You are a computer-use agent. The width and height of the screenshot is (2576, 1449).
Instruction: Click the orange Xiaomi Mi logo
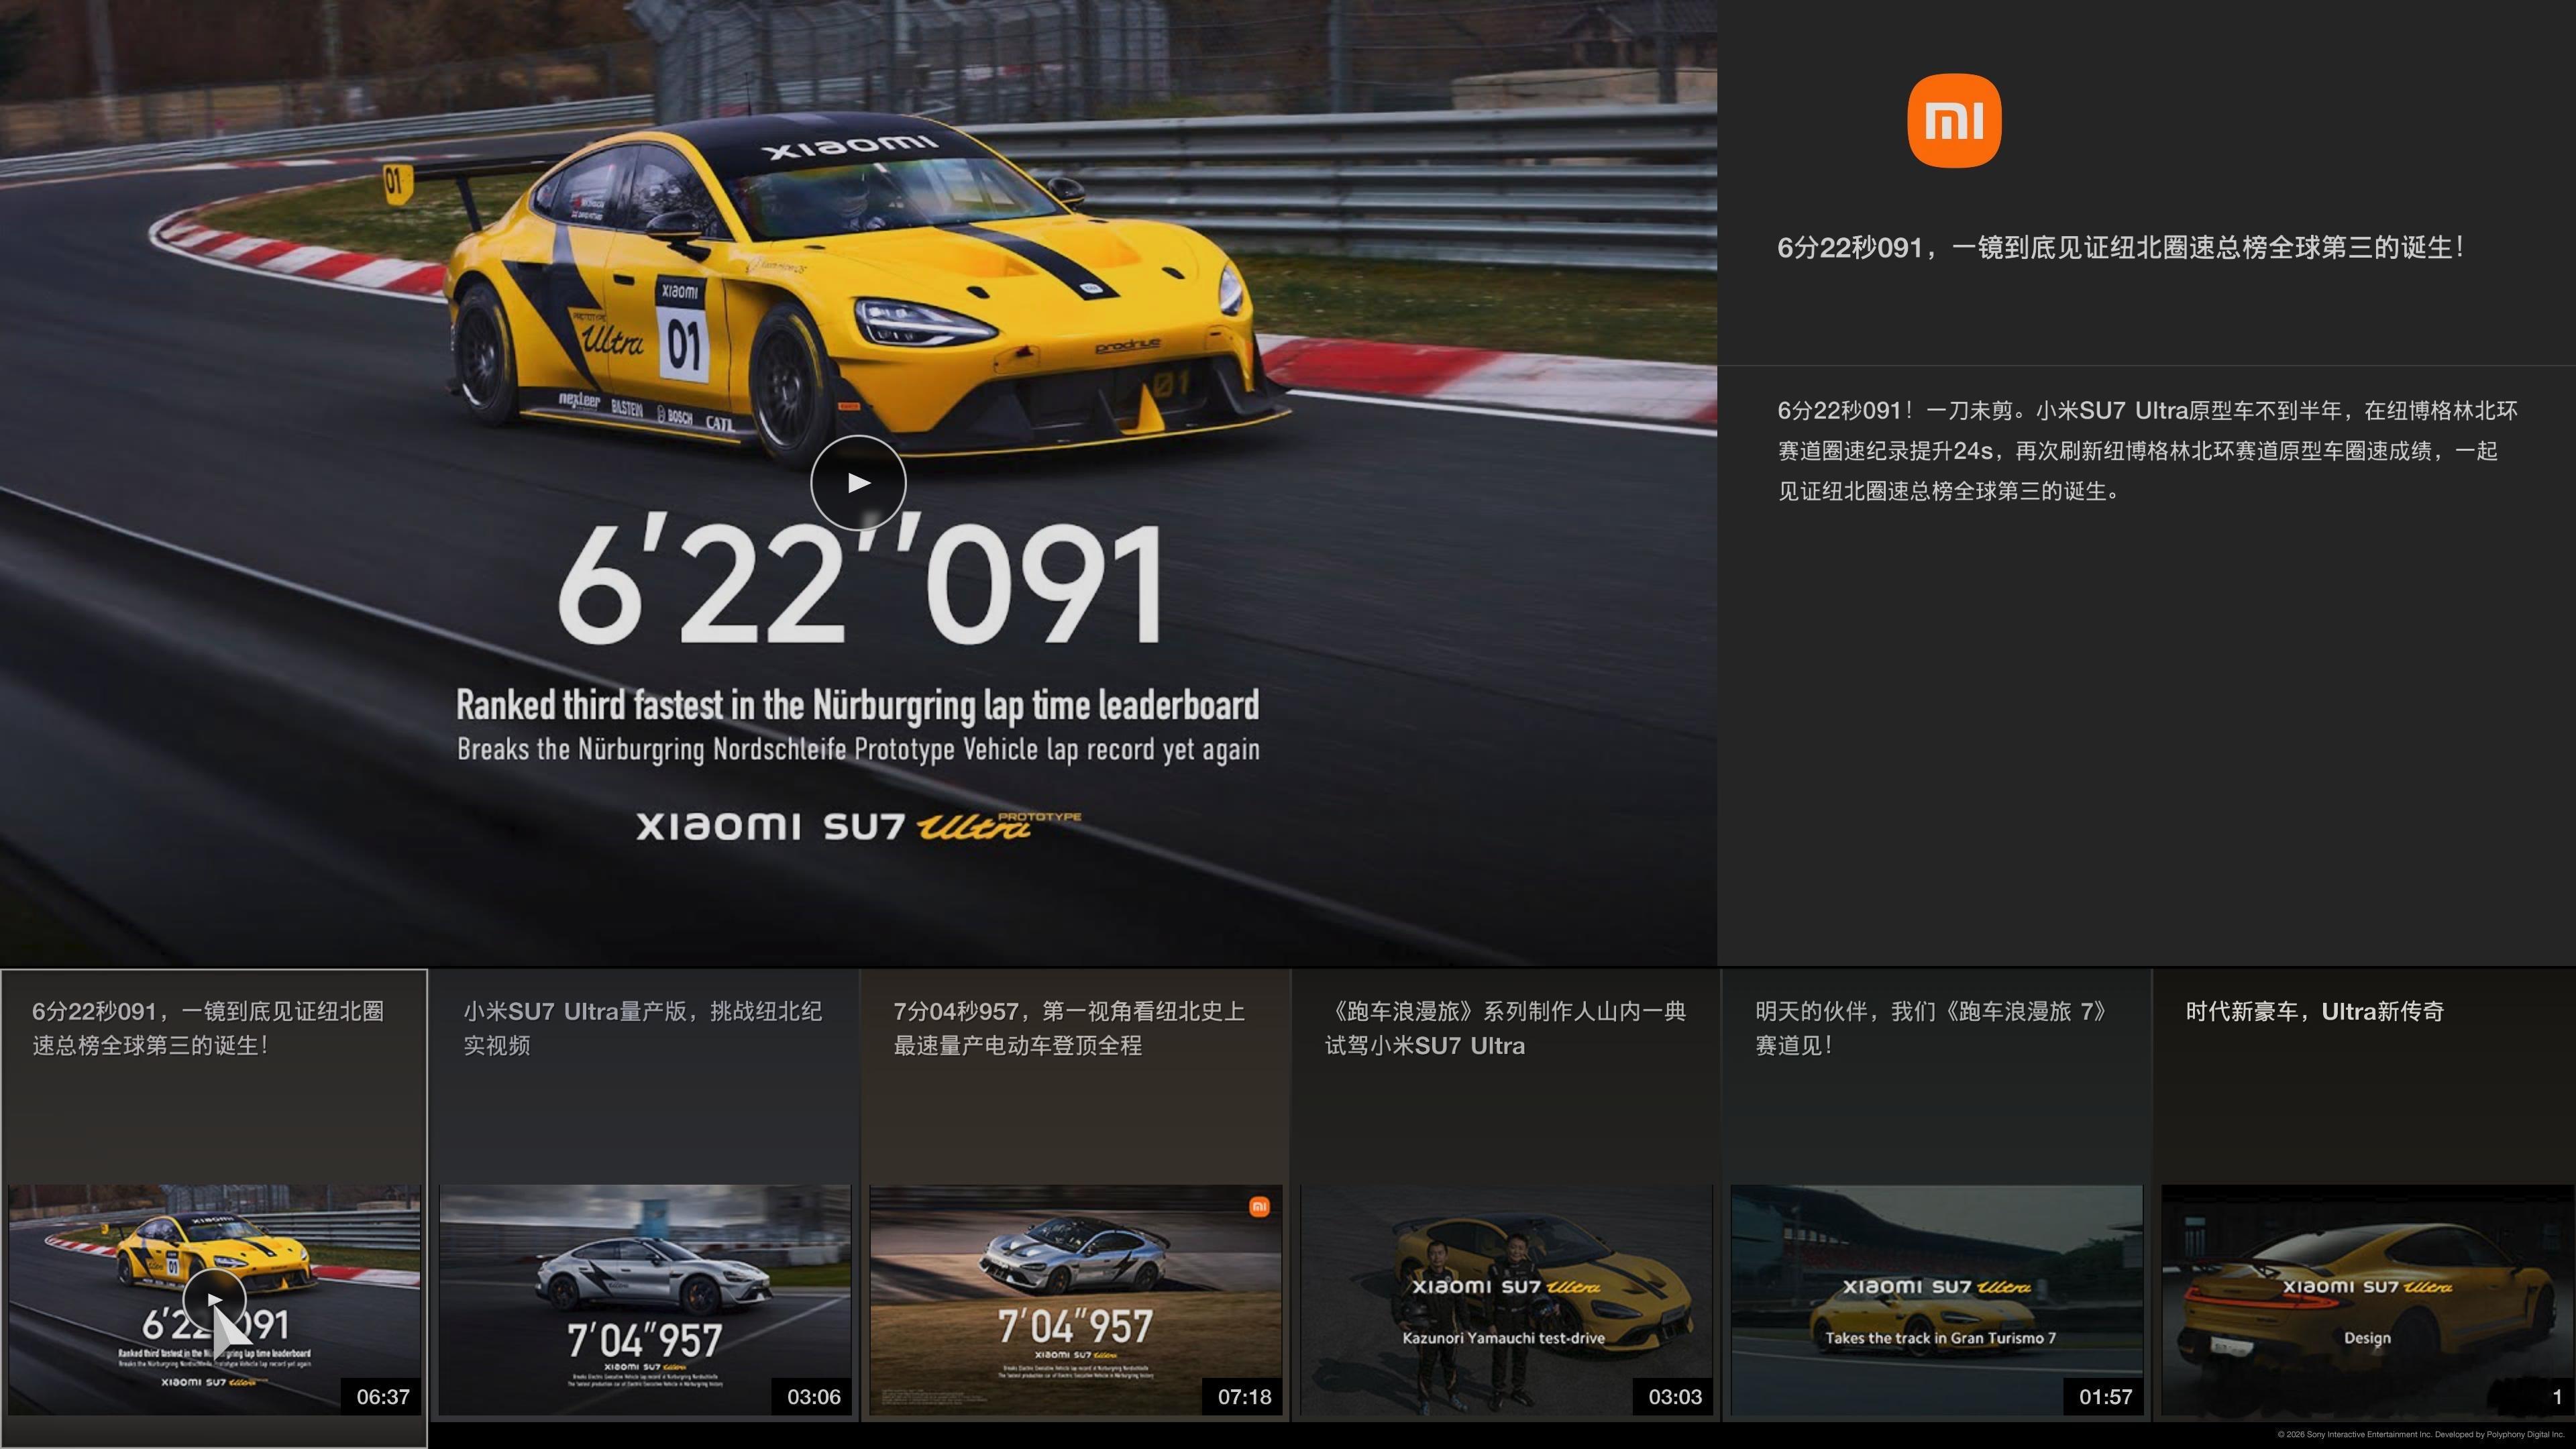click(1954, 120)
